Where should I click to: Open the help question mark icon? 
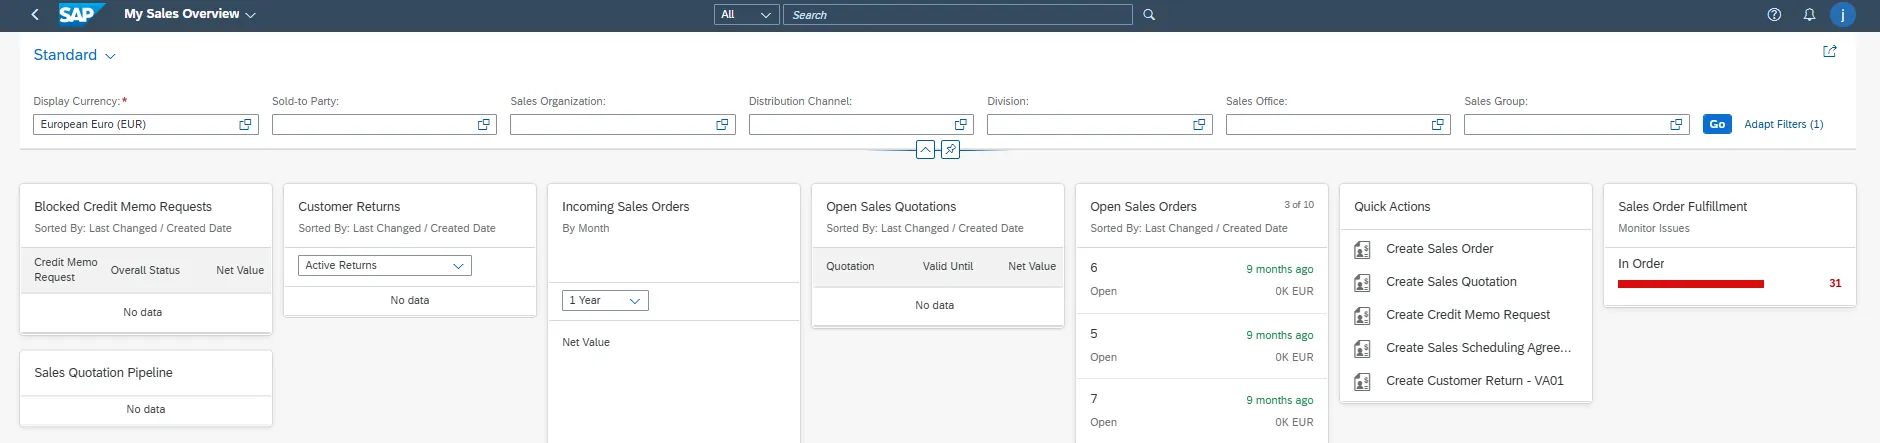point(1774,14)
